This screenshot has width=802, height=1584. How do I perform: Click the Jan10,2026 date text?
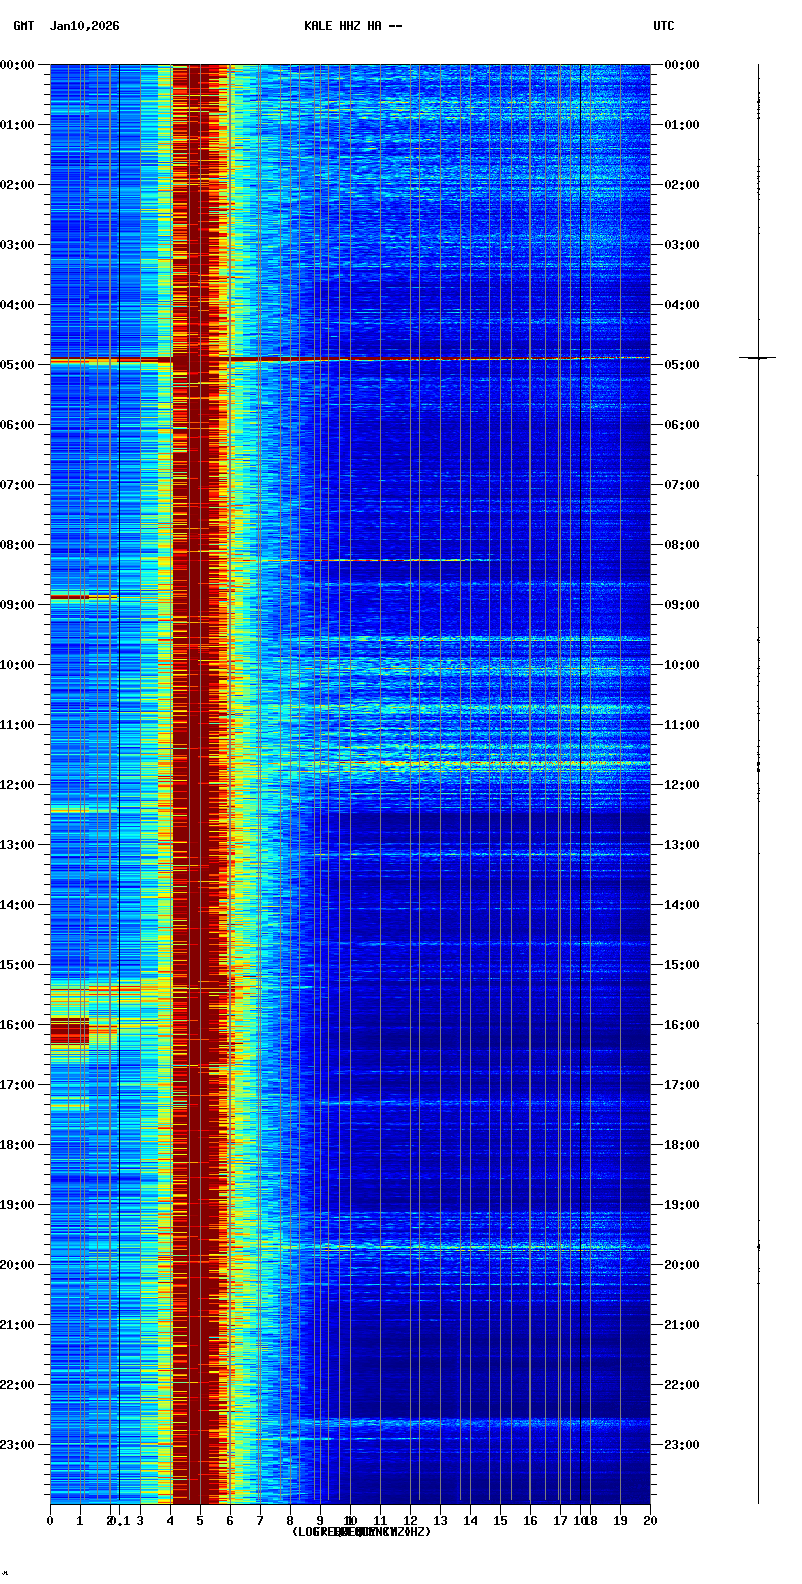(84, 26)
